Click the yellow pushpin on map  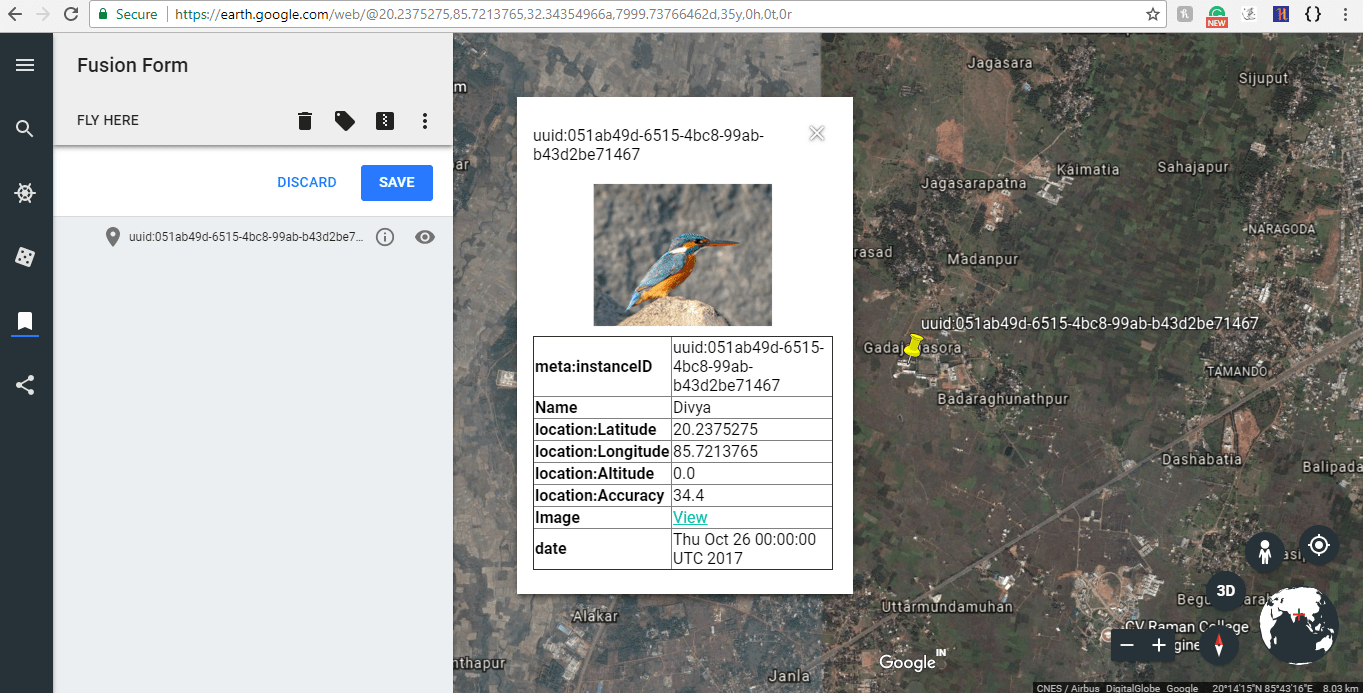tap(913, 346)
